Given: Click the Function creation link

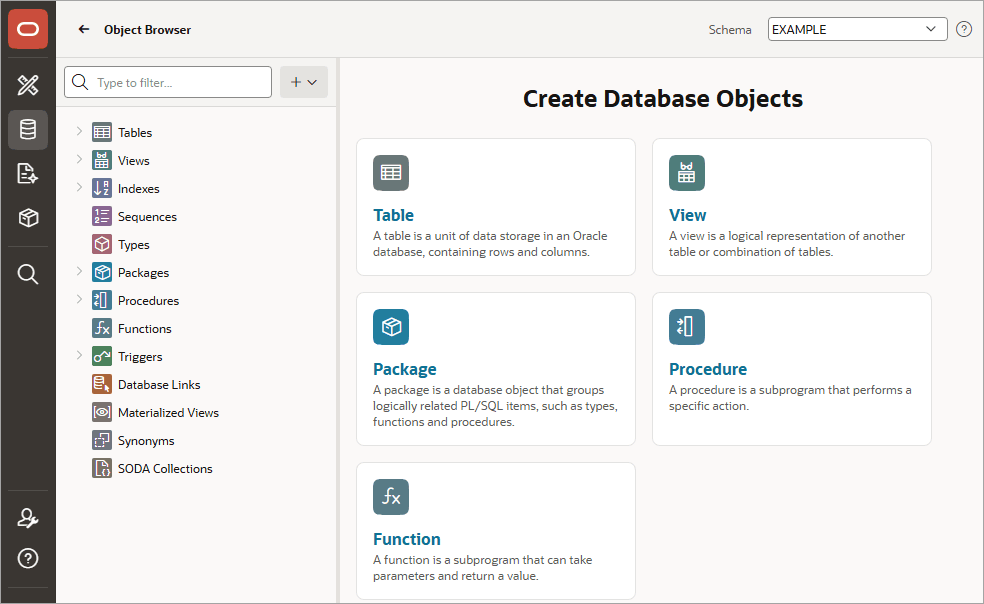Looking at the screenshot, I should tap(407, 539).
